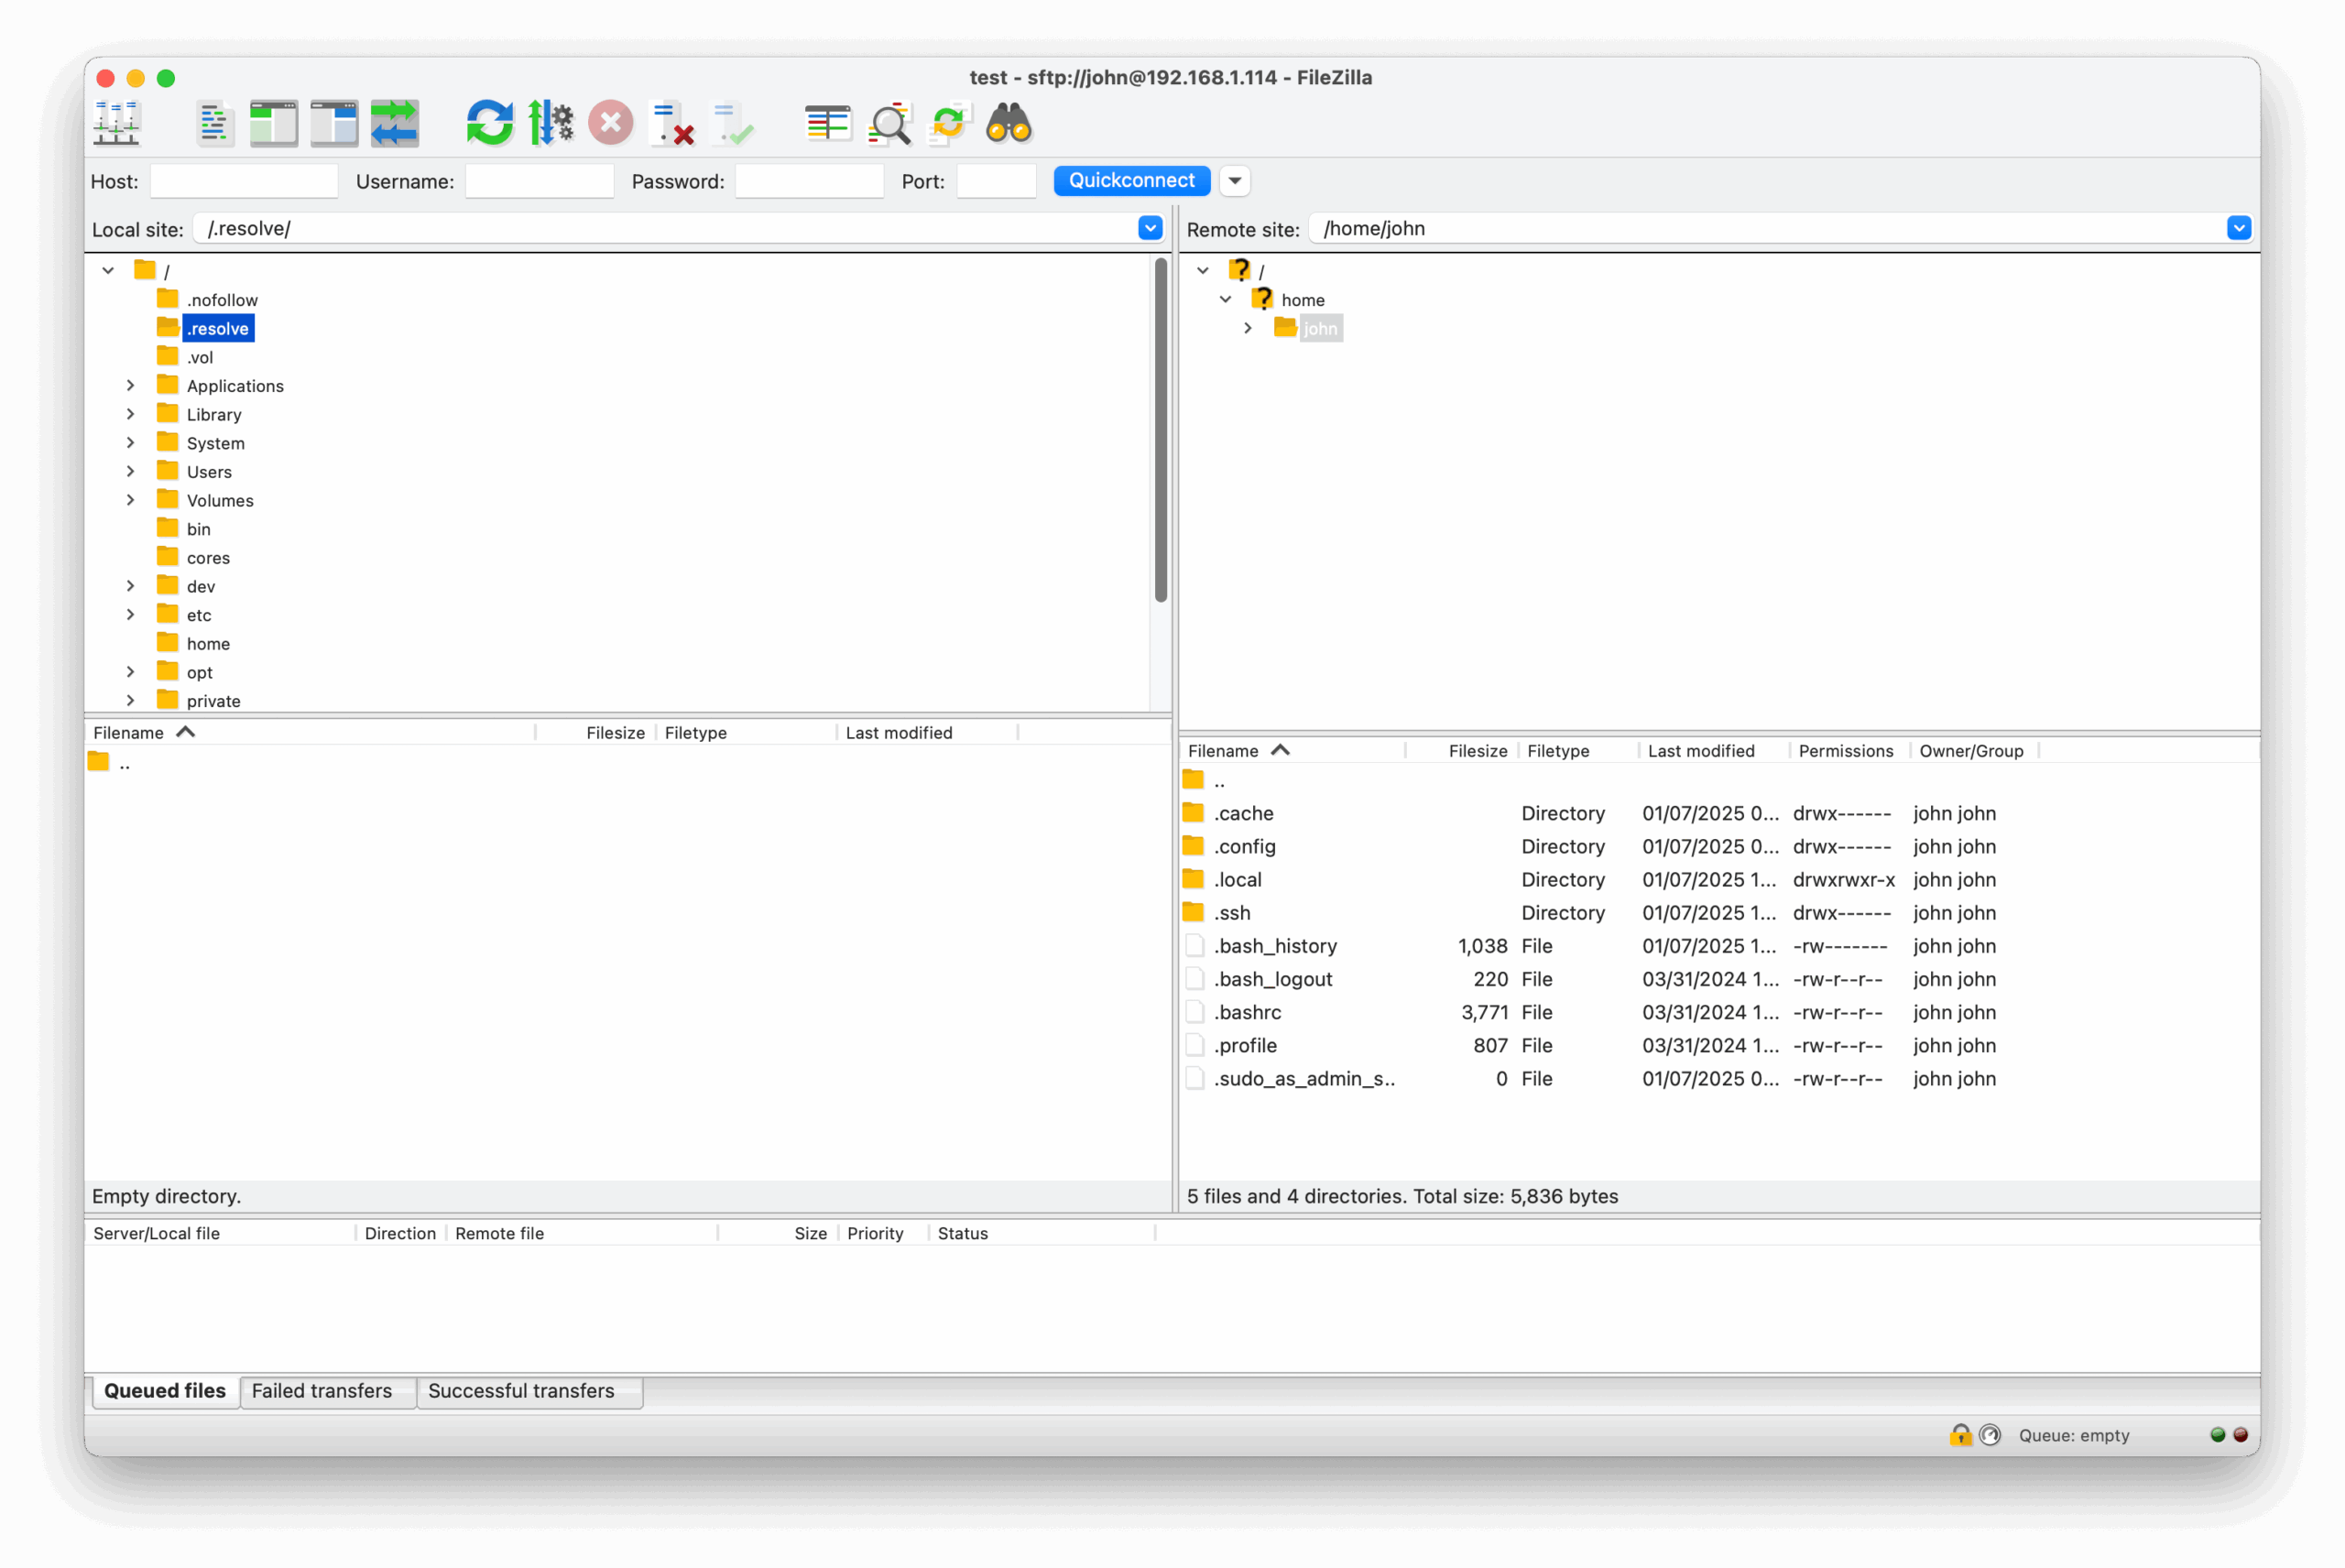The image size is (2345, 1568).
Task: Compare local and remote directories
Action: click(x=889, y=122)
